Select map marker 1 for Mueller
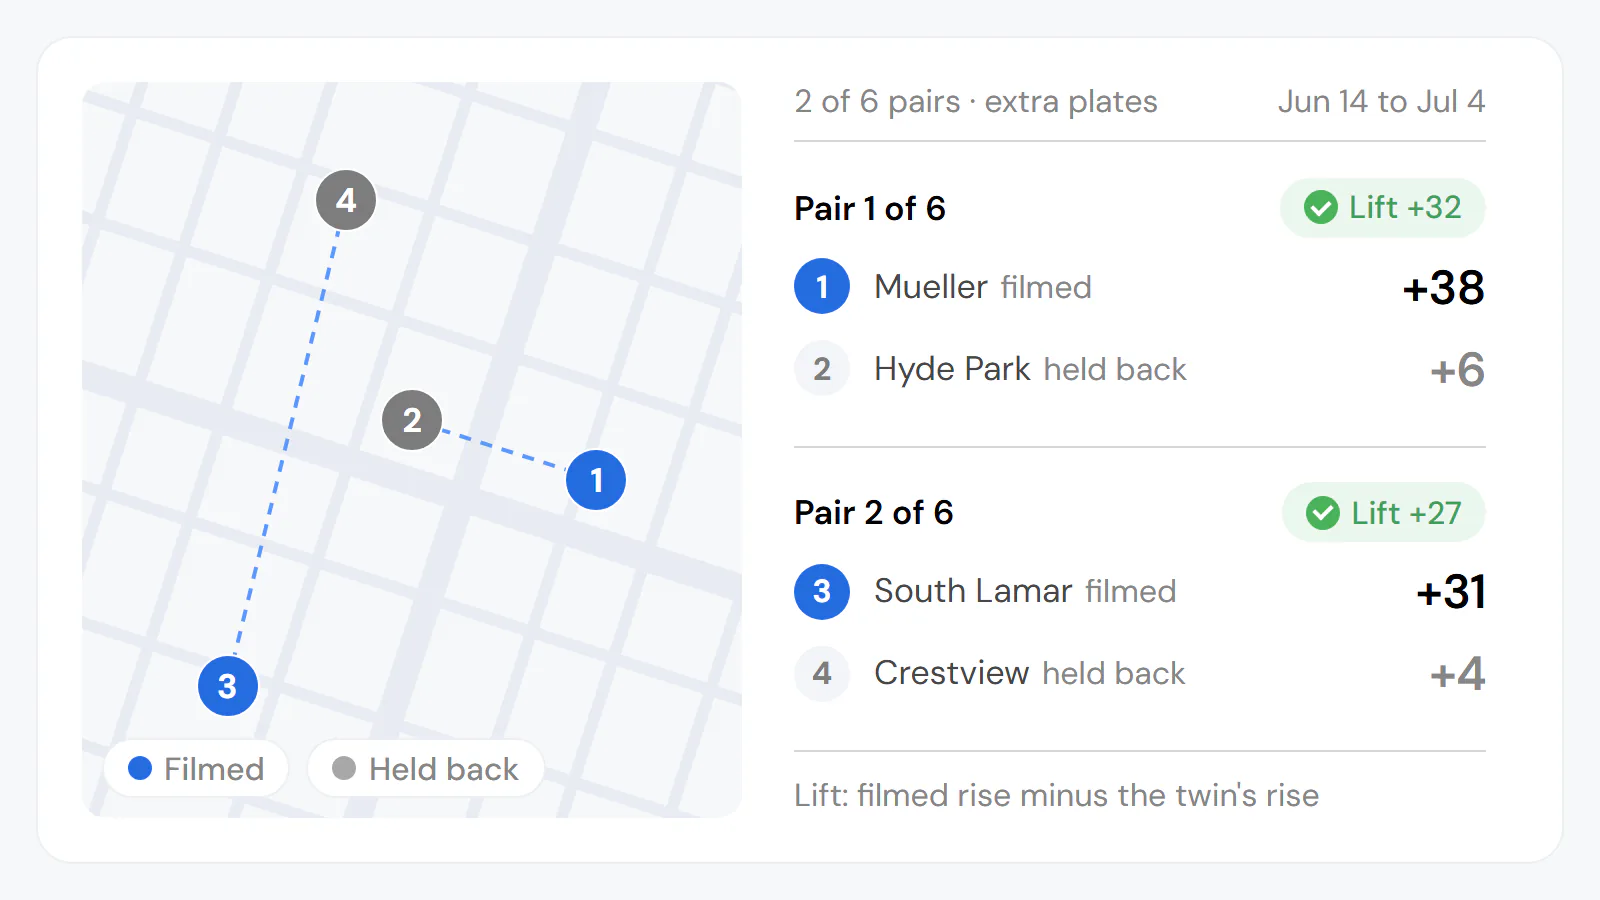The image size is (1600, 900). pos(596,480)
